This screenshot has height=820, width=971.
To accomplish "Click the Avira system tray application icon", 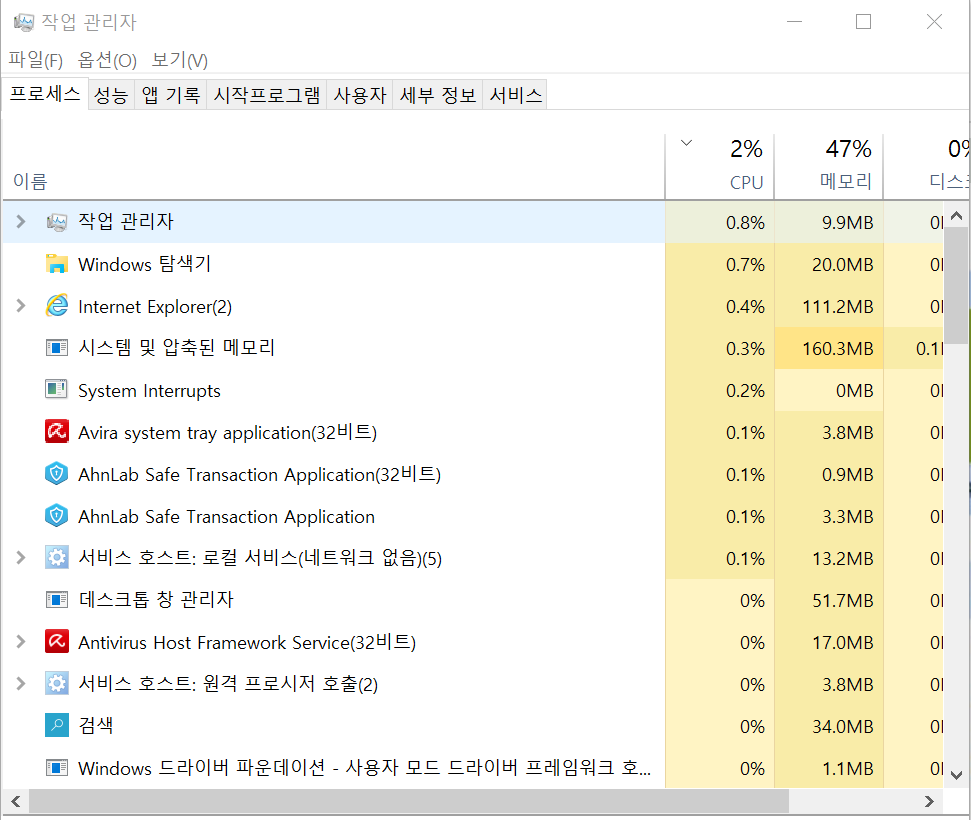I will click(57, 432).
